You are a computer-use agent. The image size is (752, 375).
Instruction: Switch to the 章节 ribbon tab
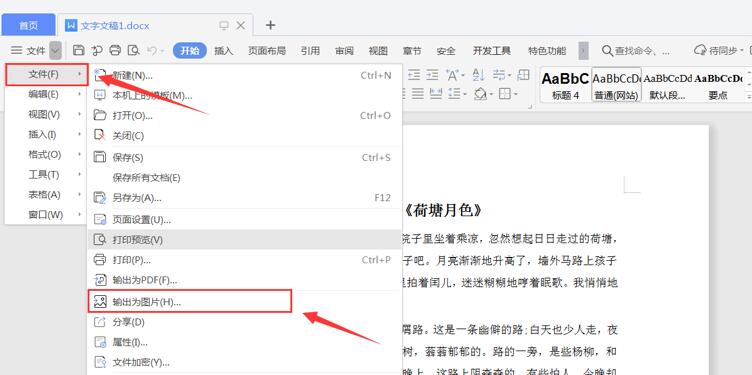point(412,51)
